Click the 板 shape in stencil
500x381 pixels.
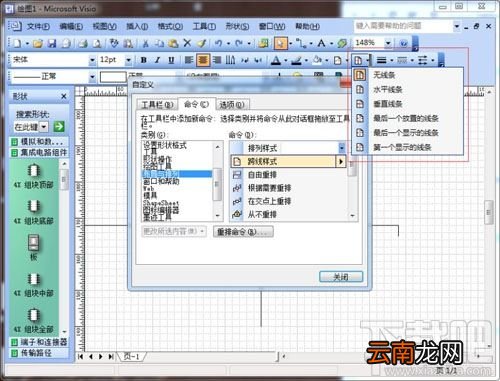pos(33,248)
